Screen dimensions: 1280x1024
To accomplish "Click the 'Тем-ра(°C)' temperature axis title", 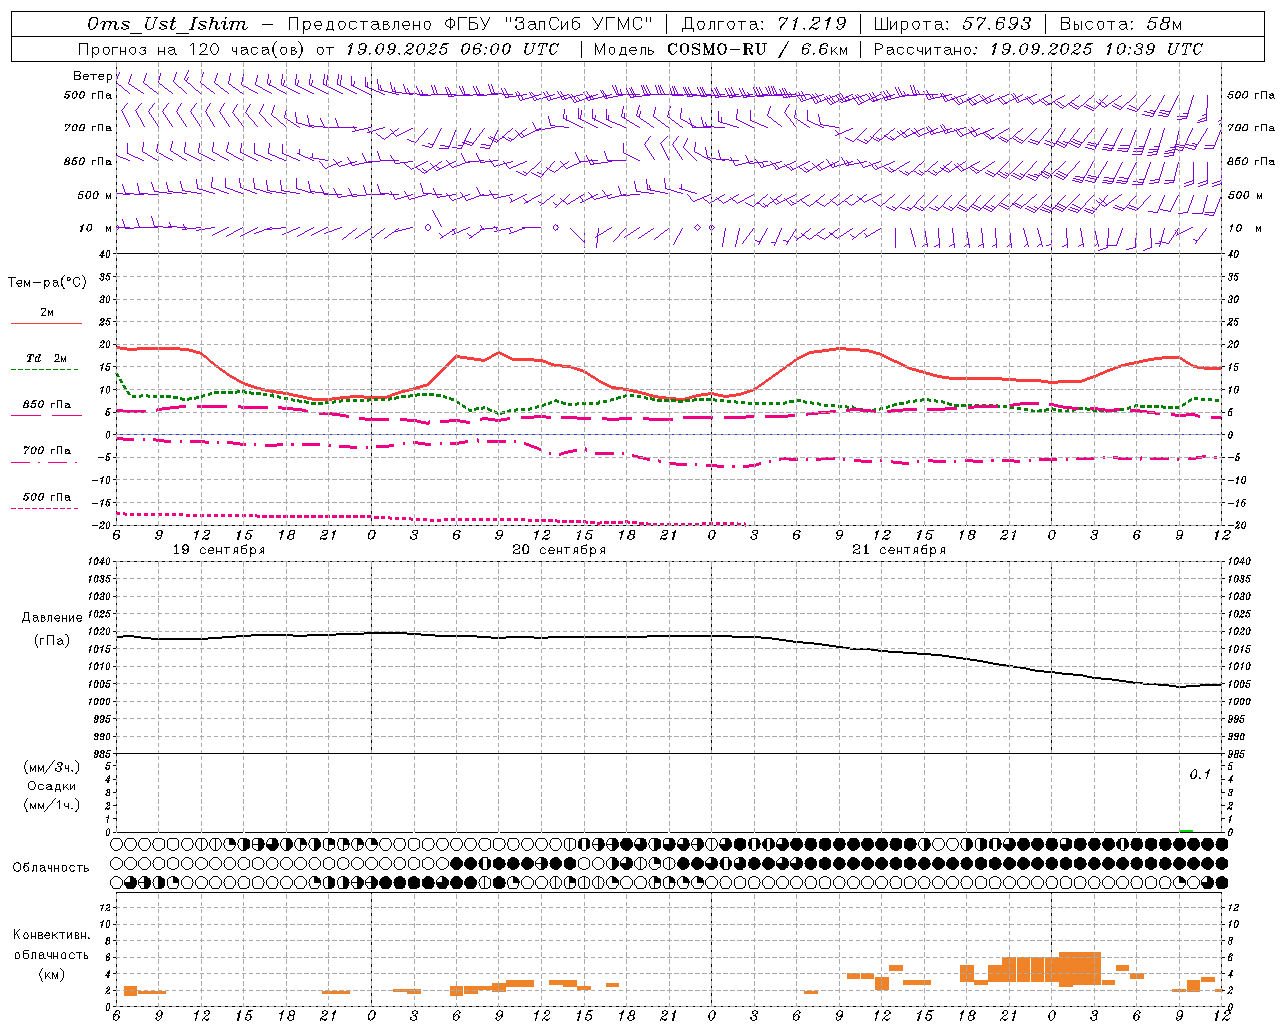I will pos(47,283).
